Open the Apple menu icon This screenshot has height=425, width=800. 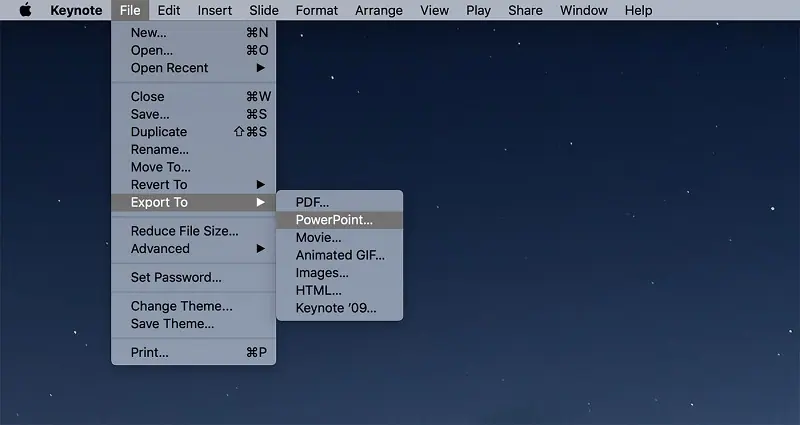coord(26,10)
